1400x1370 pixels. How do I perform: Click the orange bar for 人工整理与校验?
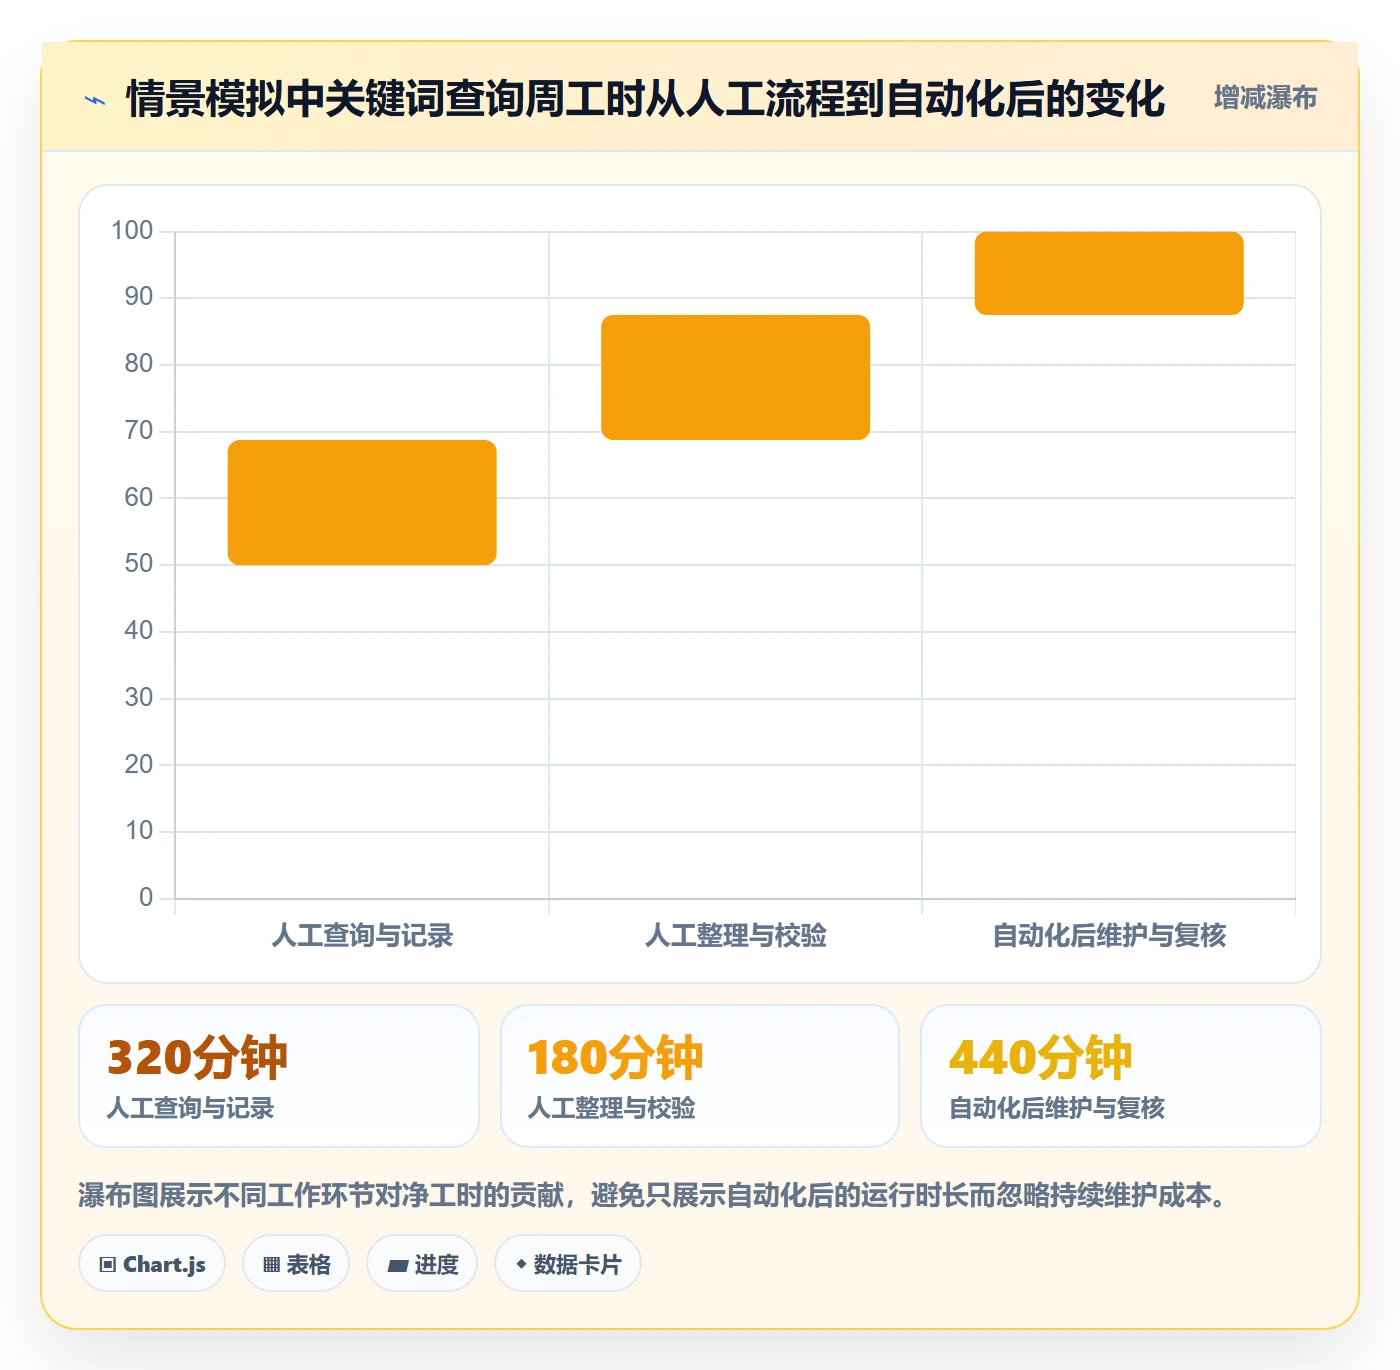click(x=735, y=377)
